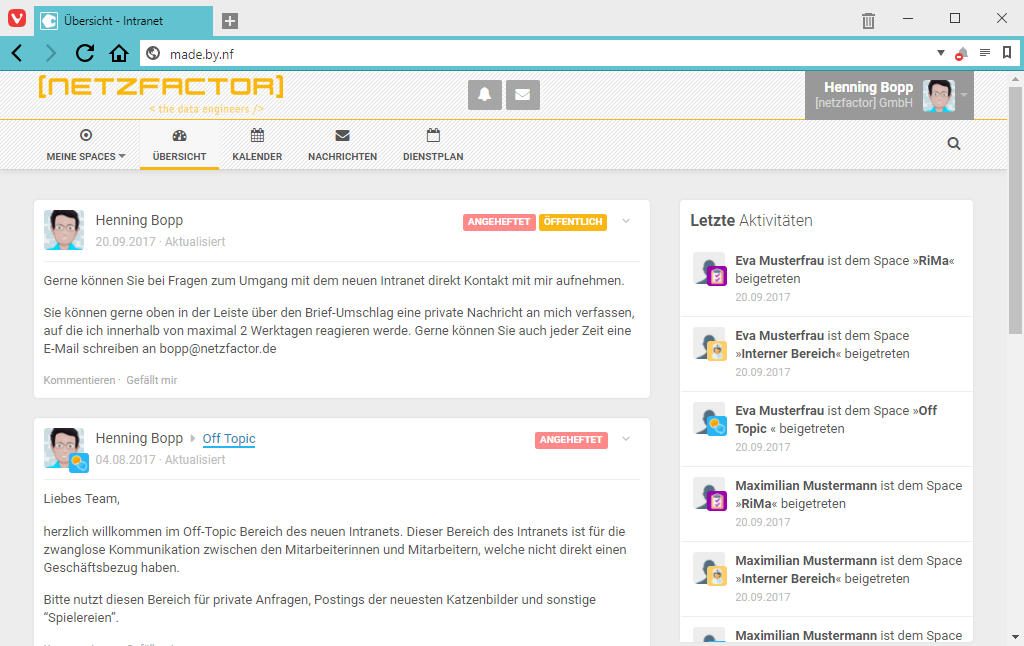Click the blocked notifications bell icon
The image size is (1024, 646).
click(961, 54)
